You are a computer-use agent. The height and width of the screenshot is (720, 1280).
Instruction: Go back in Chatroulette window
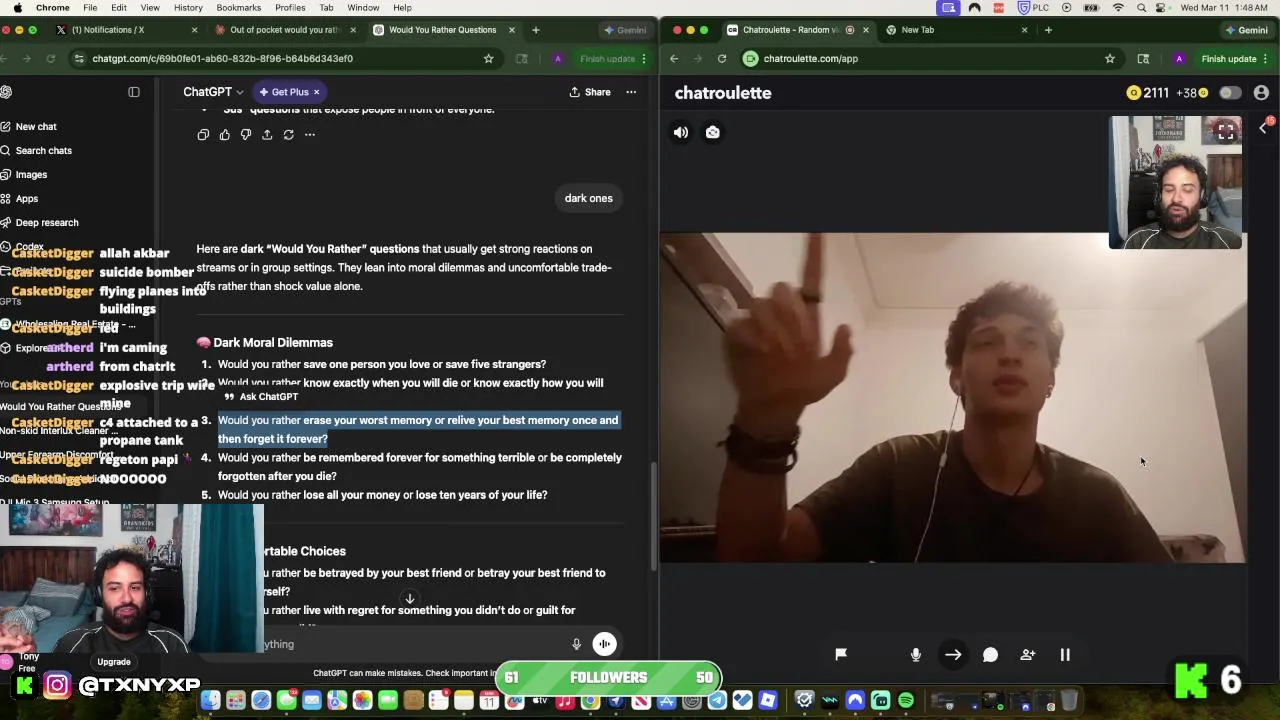(674, 59)
